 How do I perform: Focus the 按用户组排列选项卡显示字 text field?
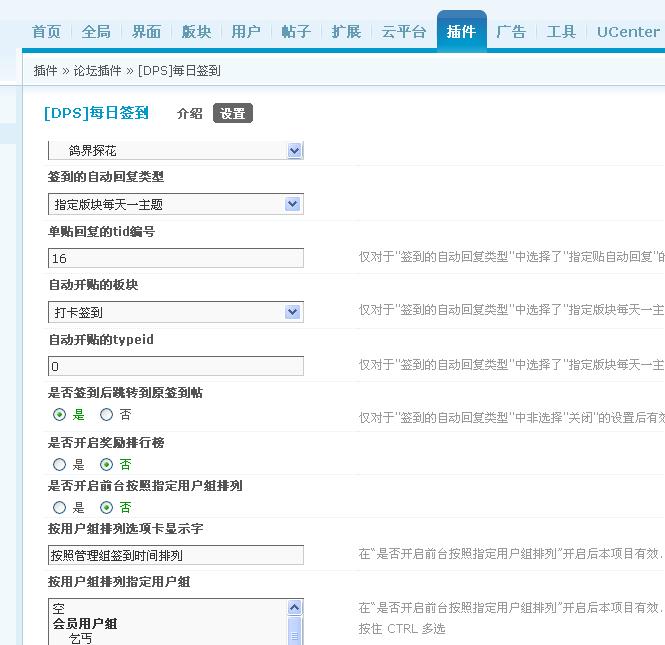[x=176, y=555]
